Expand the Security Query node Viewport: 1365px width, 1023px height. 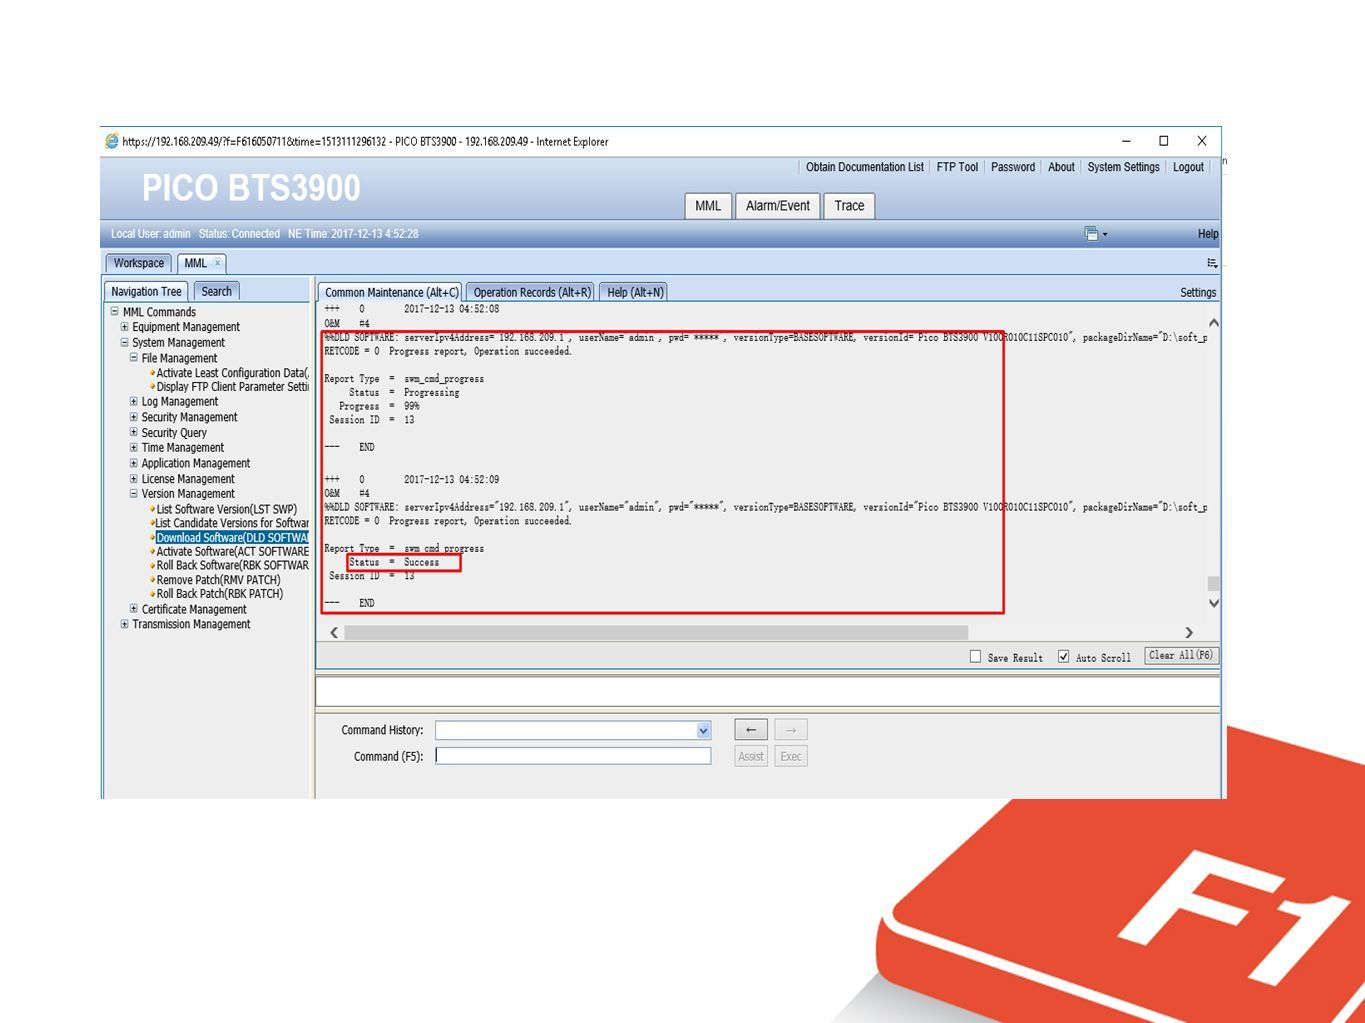(x=133, y=432)
